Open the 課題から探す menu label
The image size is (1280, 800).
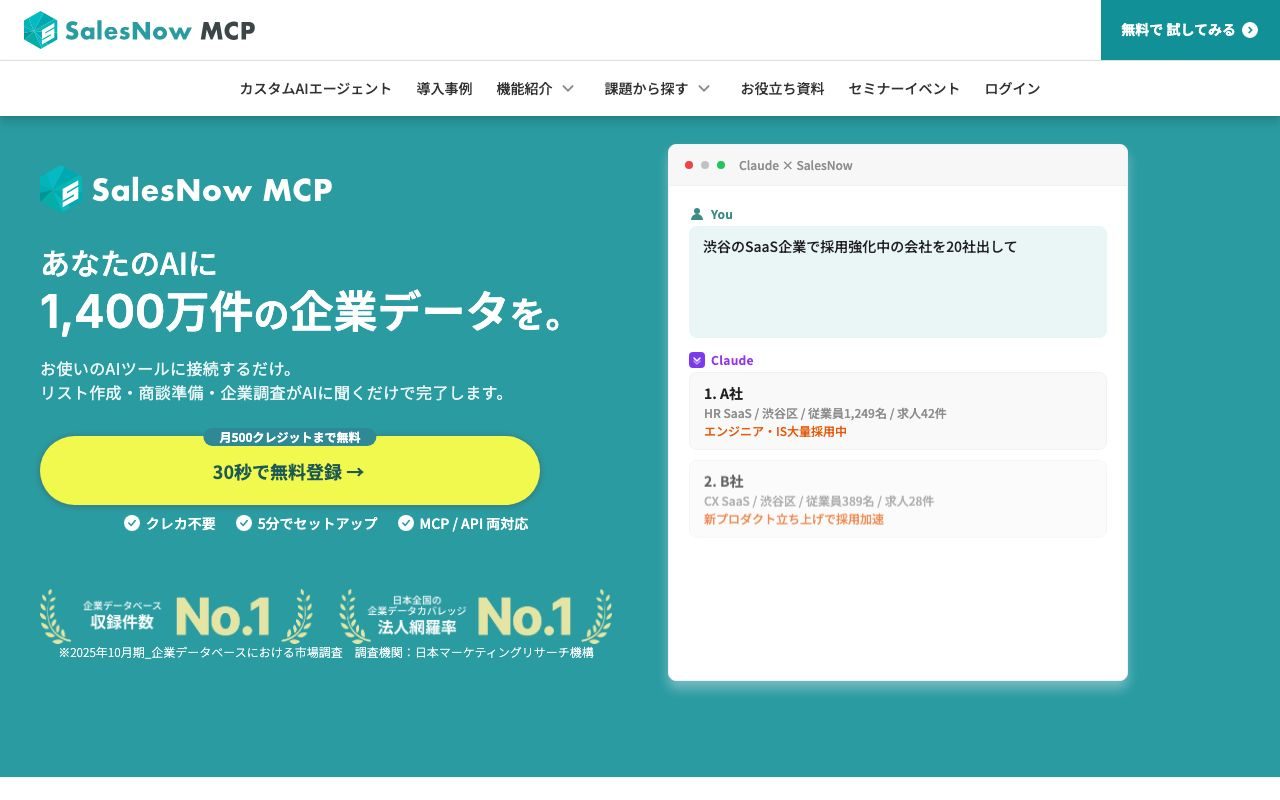coord(646,88)
